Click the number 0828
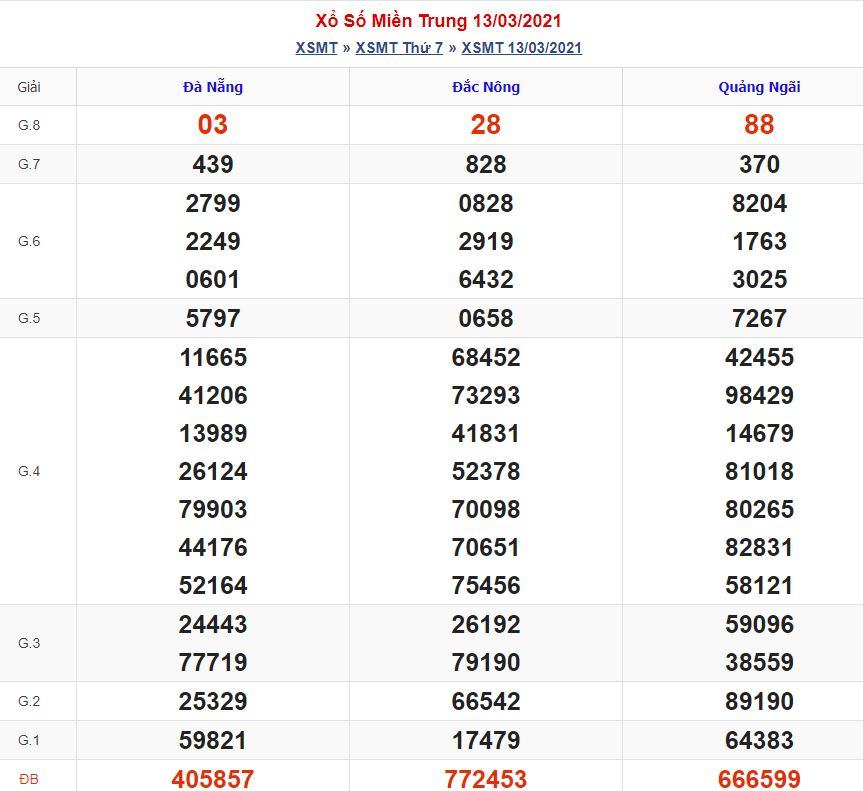 (486, 203)
